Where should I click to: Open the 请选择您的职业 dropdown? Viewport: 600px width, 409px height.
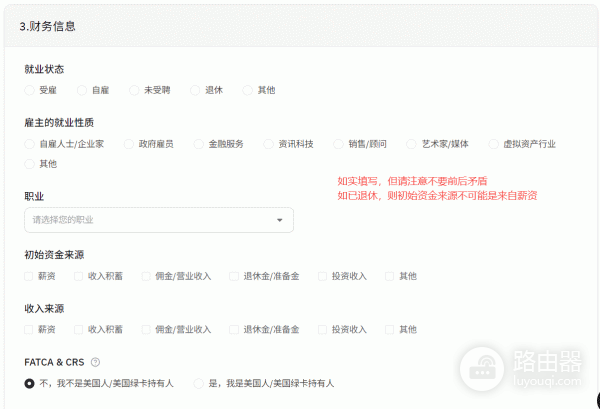tap(159, 220)
